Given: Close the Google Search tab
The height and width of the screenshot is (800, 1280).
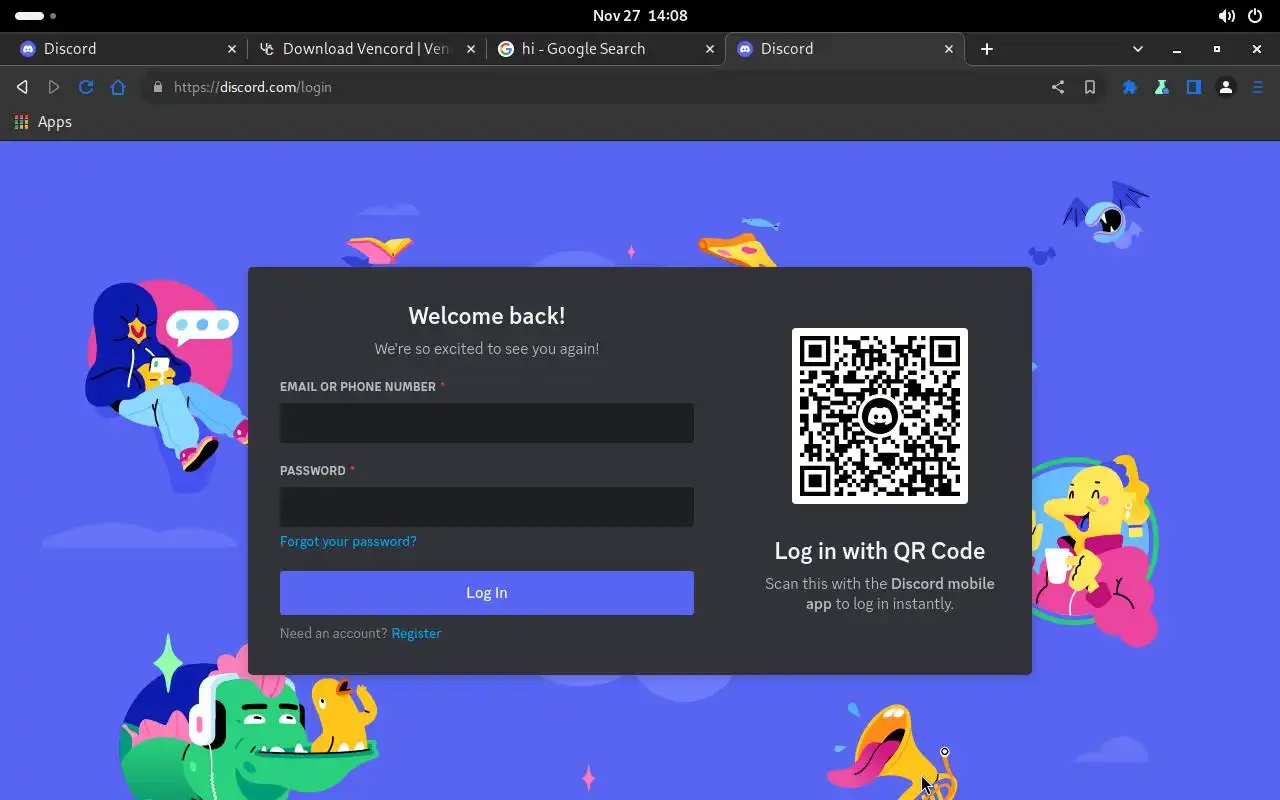Looking at the screenshot, I should click(x=710, y=49).
